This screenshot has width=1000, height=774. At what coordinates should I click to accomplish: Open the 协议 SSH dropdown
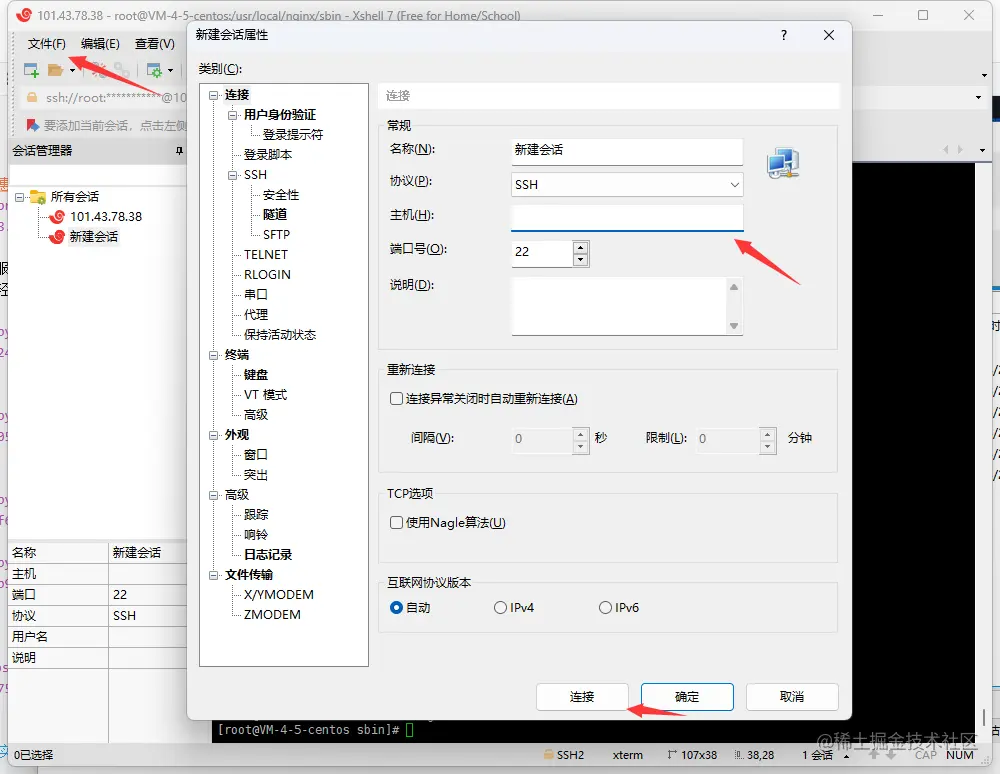pos(735,184)
